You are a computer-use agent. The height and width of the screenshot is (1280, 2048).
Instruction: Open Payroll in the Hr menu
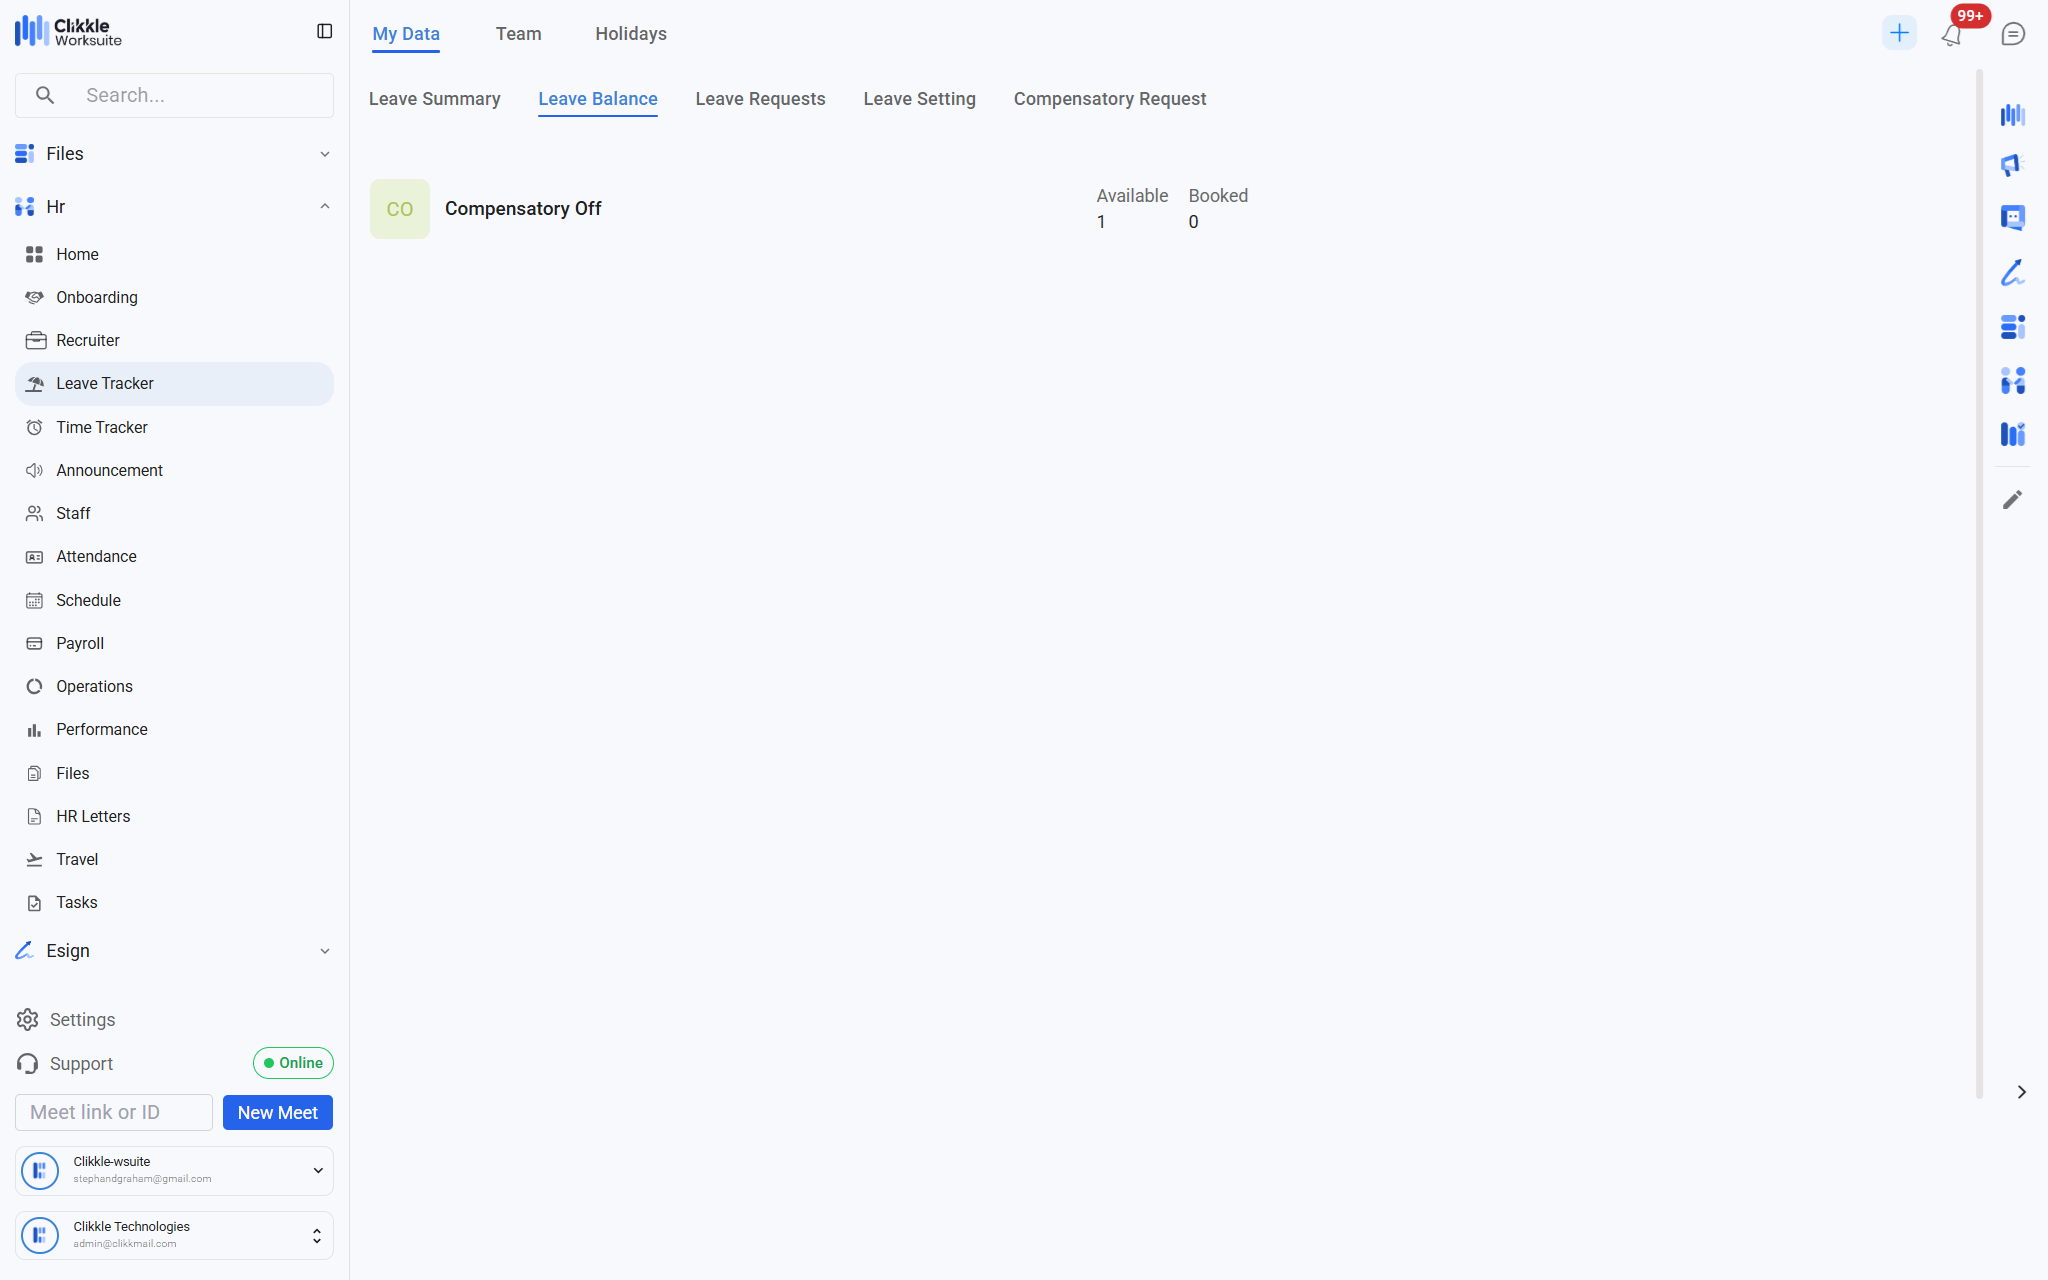pyautogui.click(x=80, y=643)
